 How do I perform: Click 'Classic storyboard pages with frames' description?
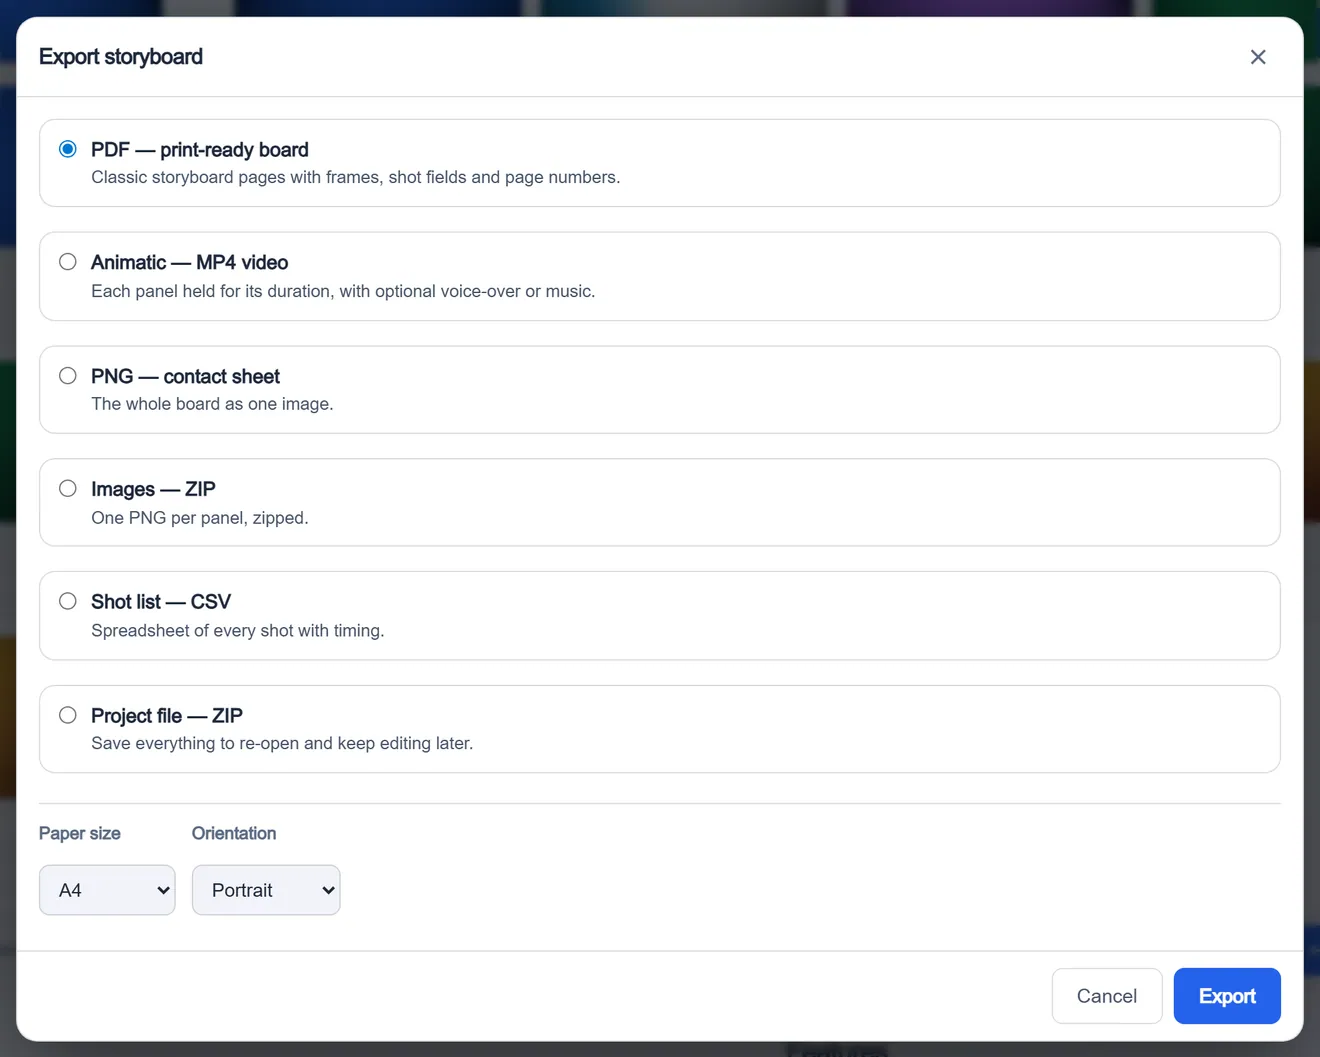coord(356,177)
